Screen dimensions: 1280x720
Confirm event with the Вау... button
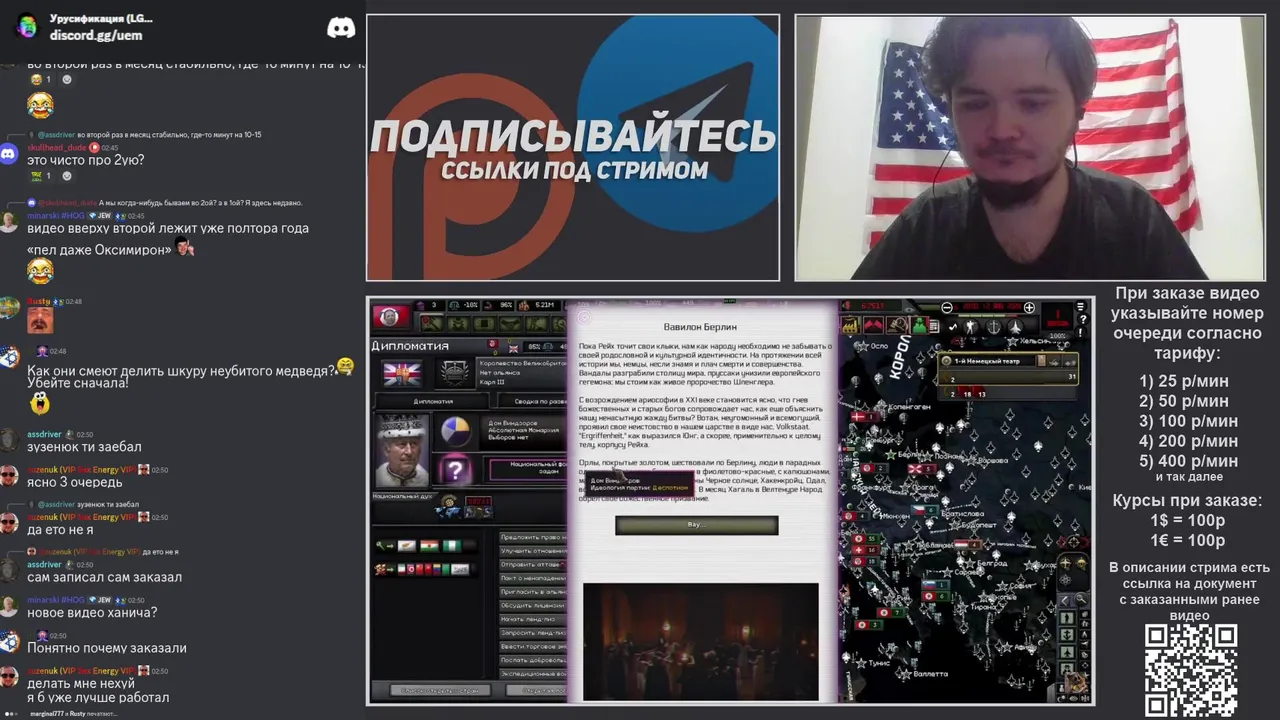coord(696,525)
